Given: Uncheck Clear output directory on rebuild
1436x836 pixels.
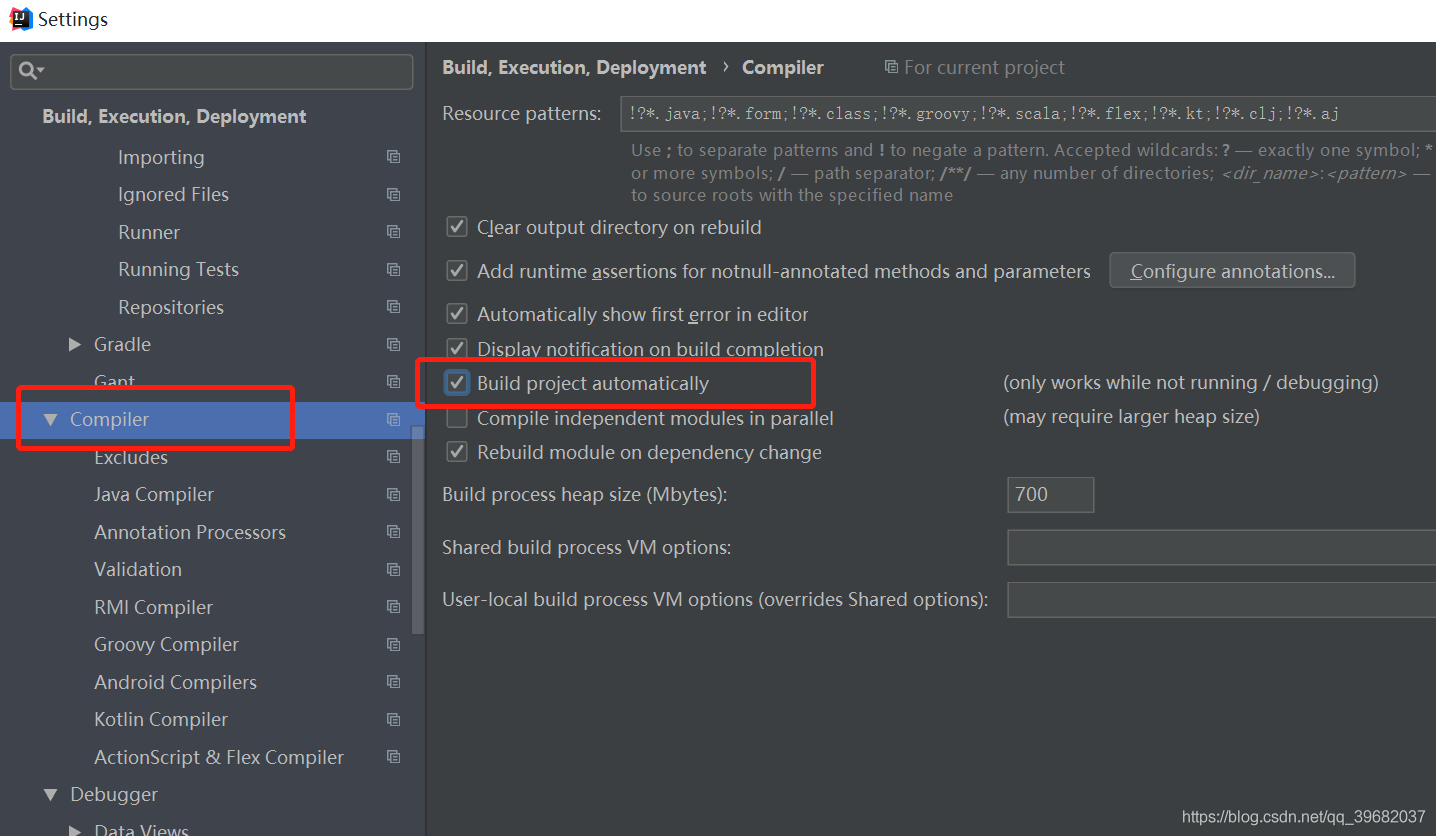Looking at the screenshot, I should coord(457,227).
